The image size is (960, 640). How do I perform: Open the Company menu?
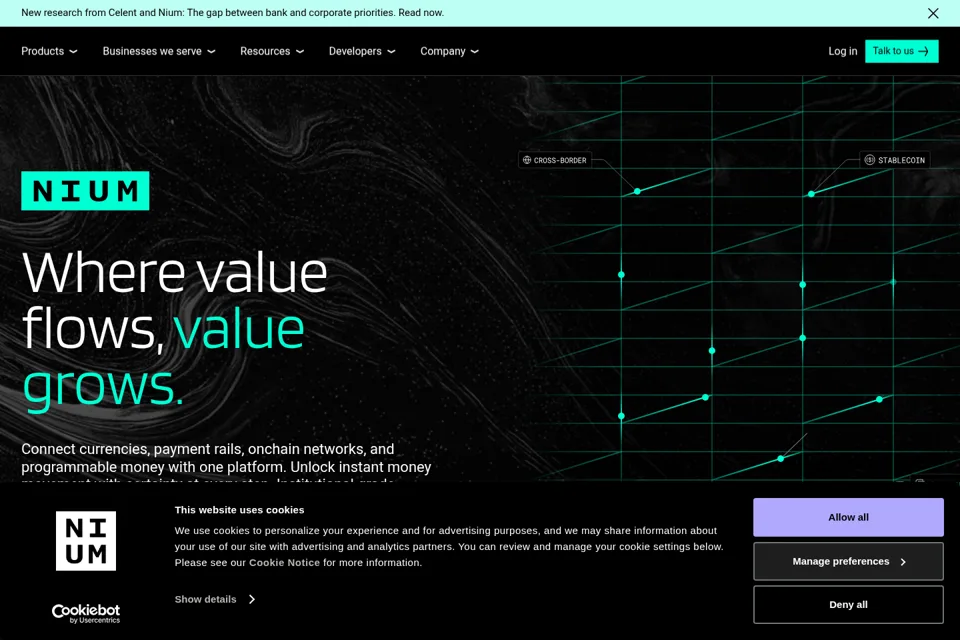tap(449, 51)
